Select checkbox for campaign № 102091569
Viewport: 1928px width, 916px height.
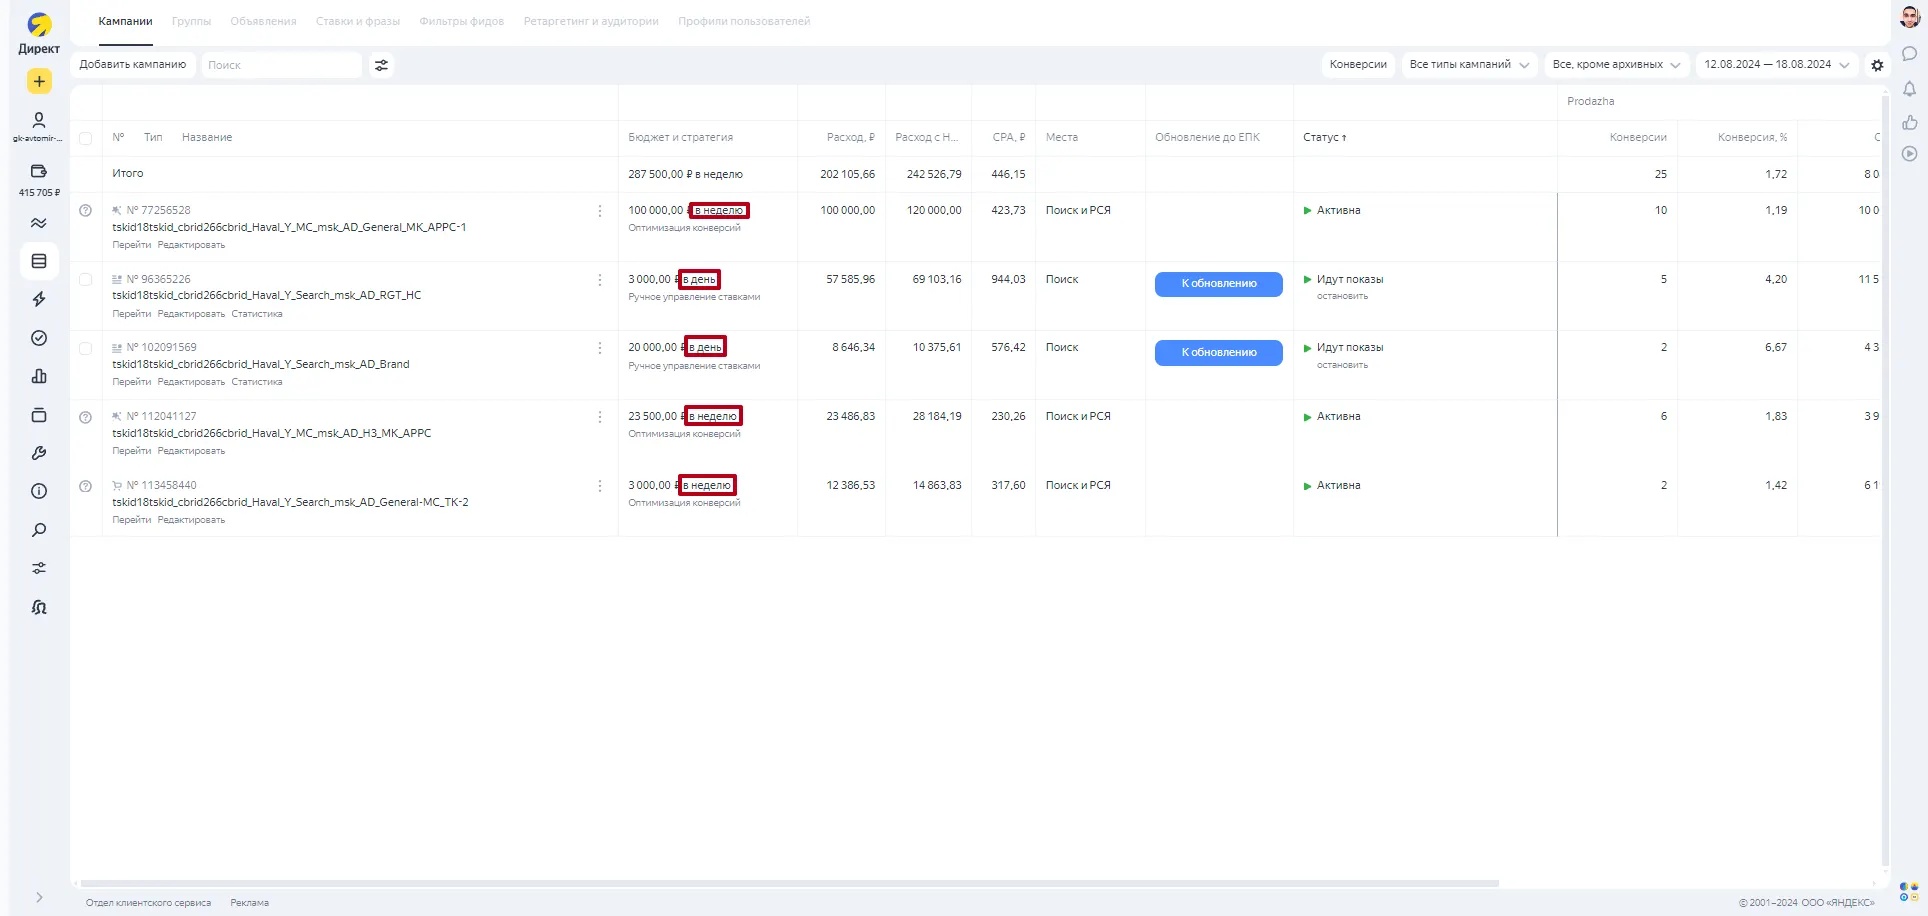(85, 348)
